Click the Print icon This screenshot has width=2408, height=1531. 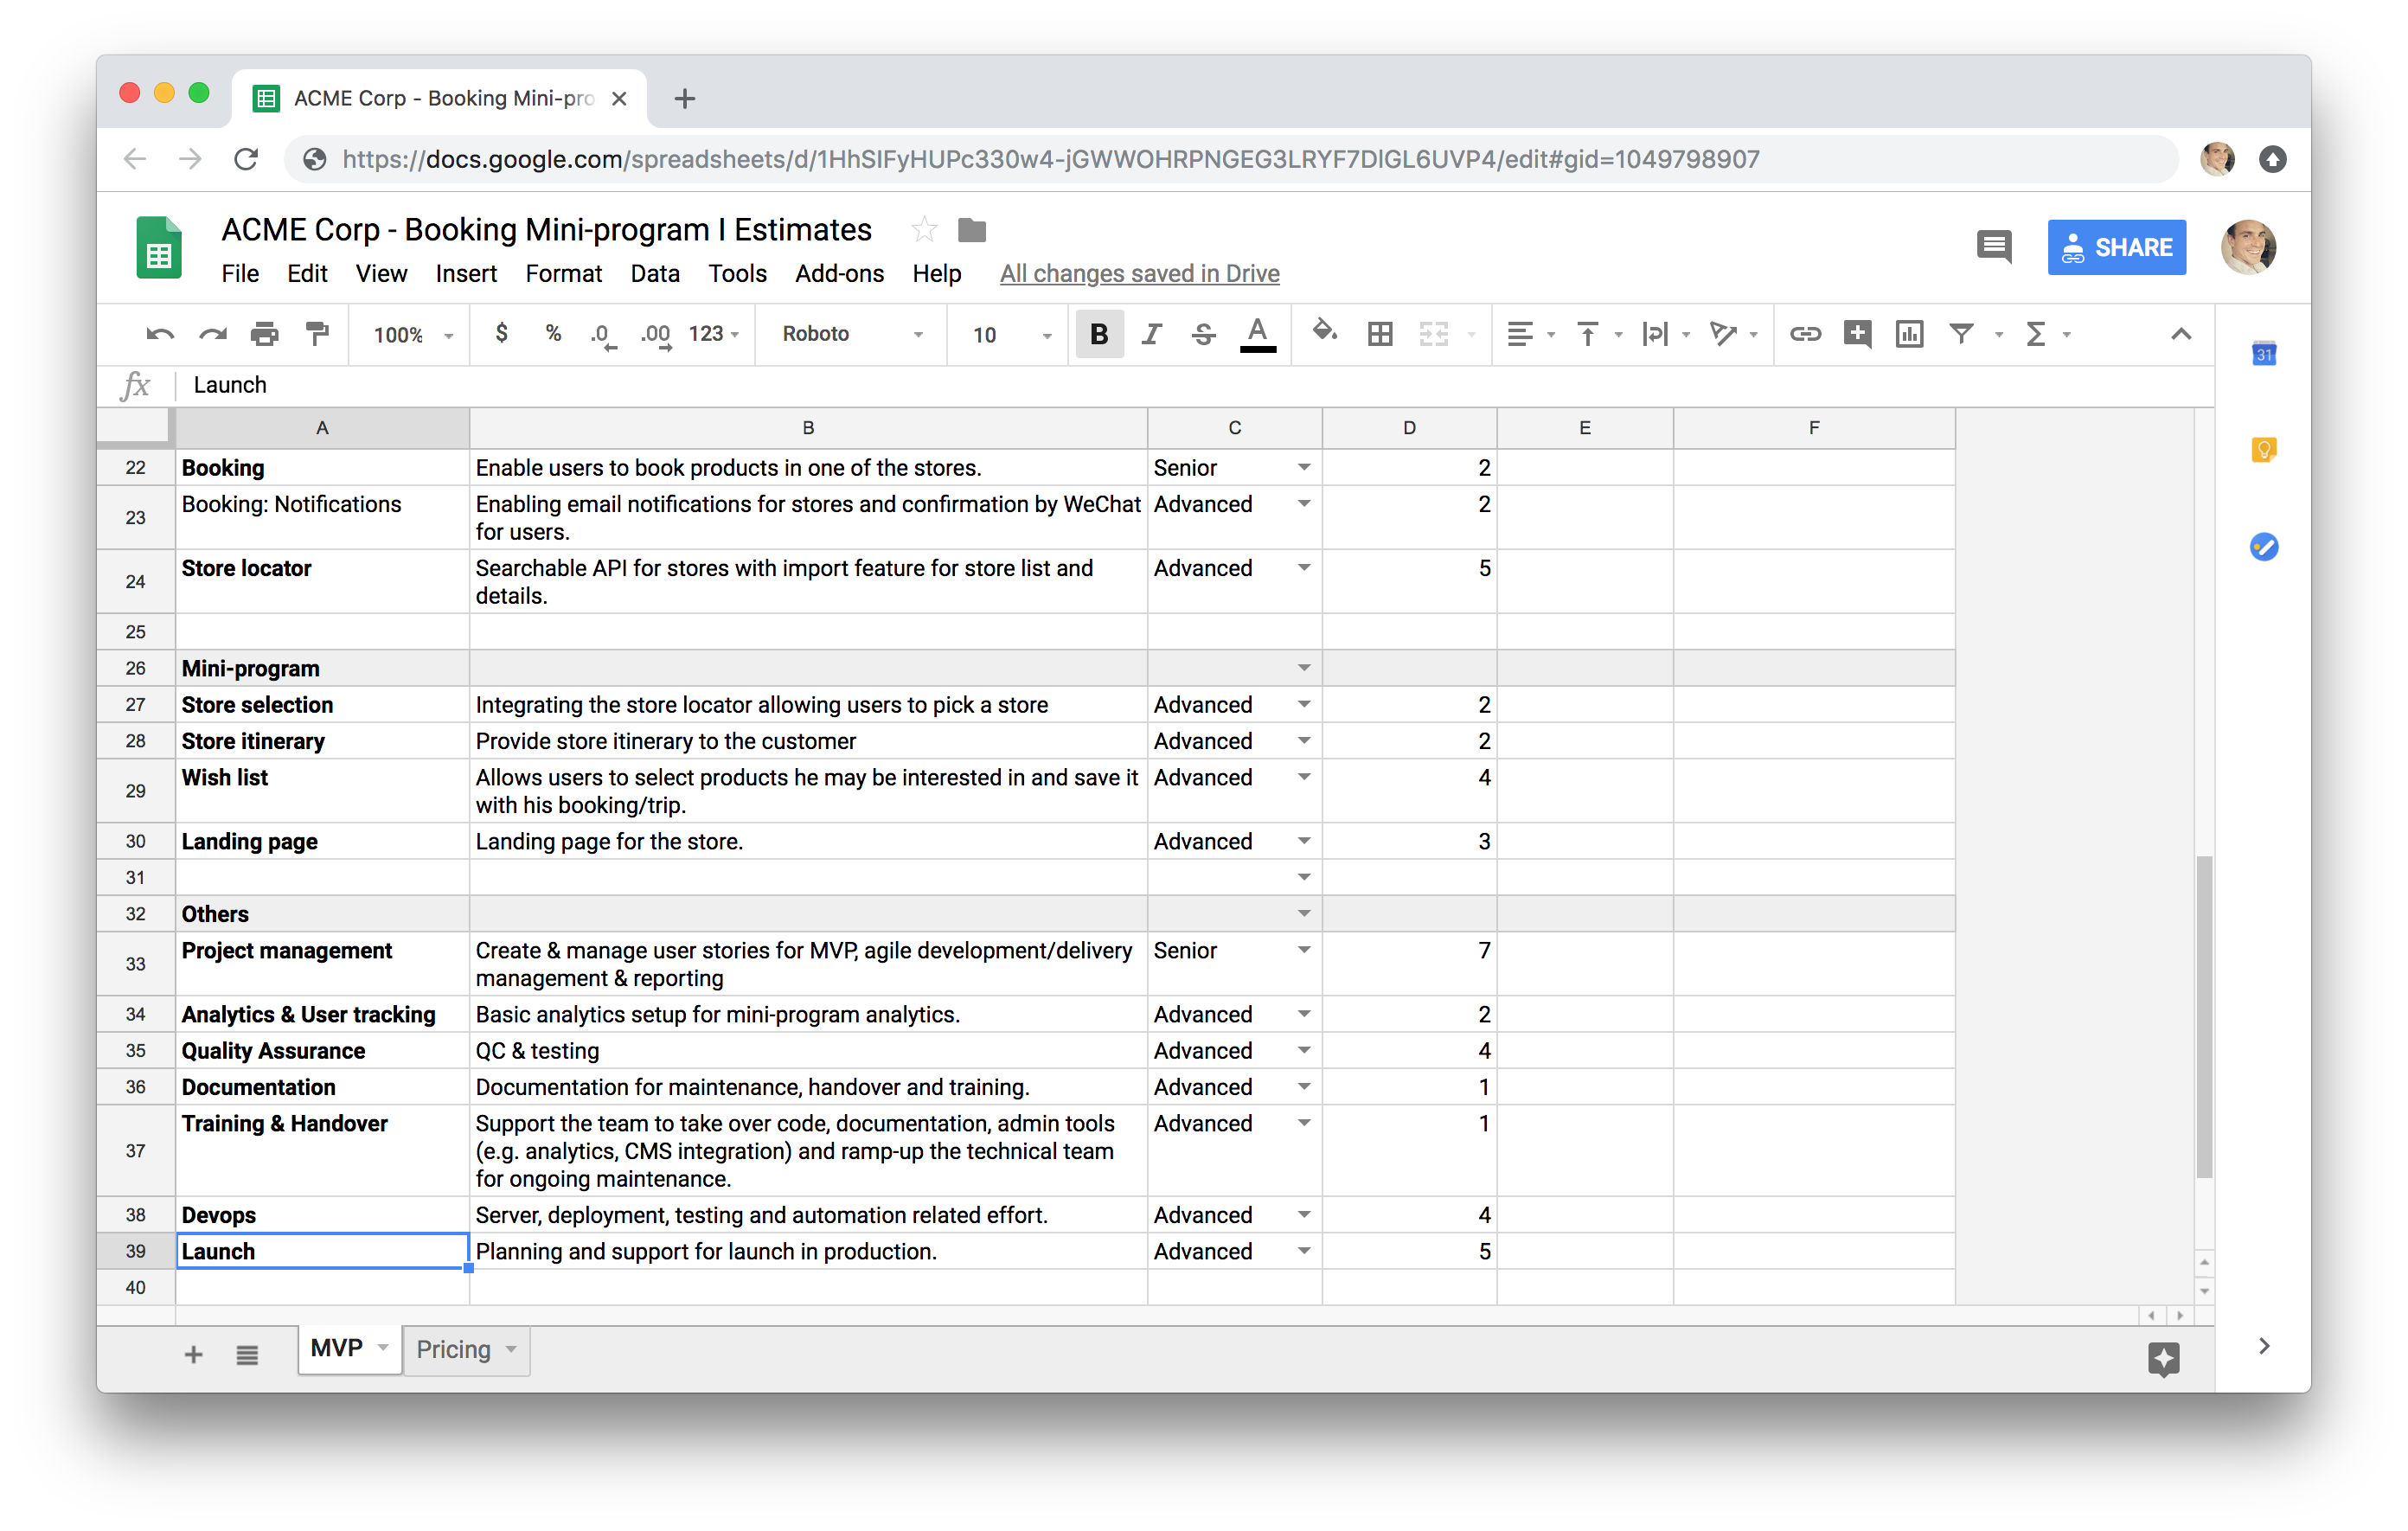[x=265, y=334]
